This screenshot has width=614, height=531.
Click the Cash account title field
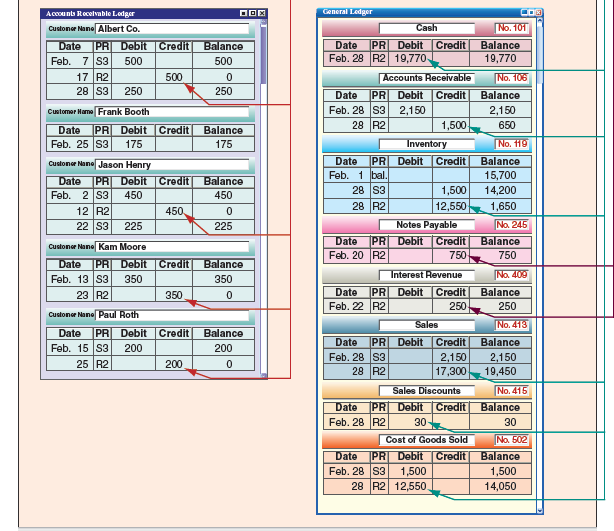click(426, 28)
